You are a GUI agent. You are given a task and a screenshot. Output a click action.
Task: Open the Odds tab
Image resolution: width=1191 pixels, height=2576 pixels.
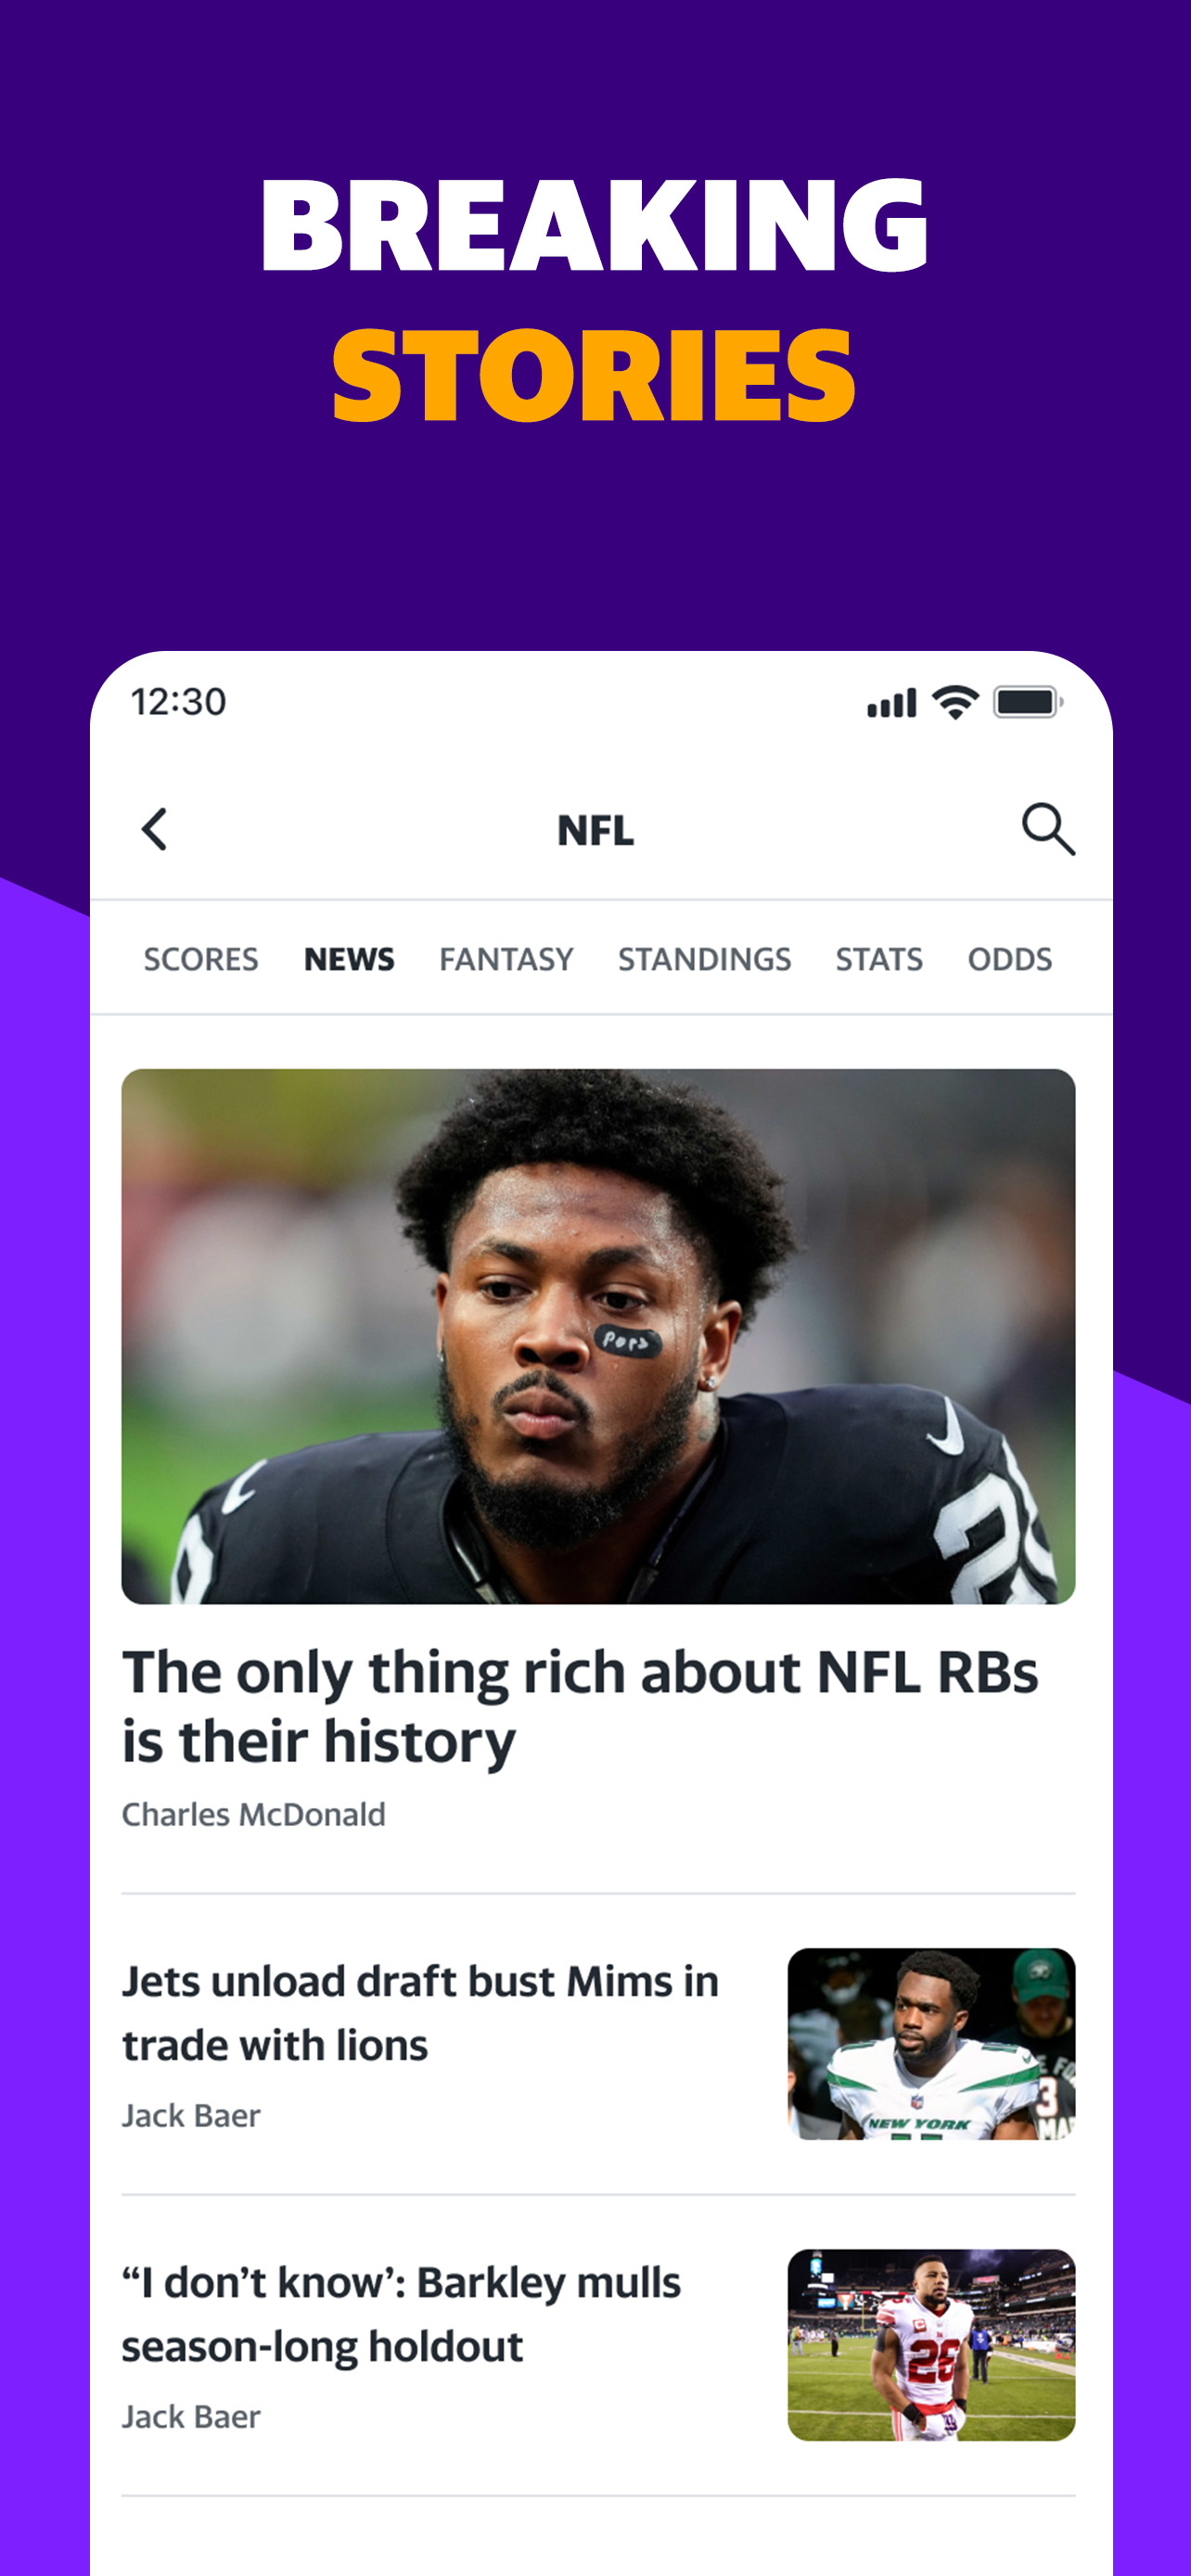[x=1009, y=959]
